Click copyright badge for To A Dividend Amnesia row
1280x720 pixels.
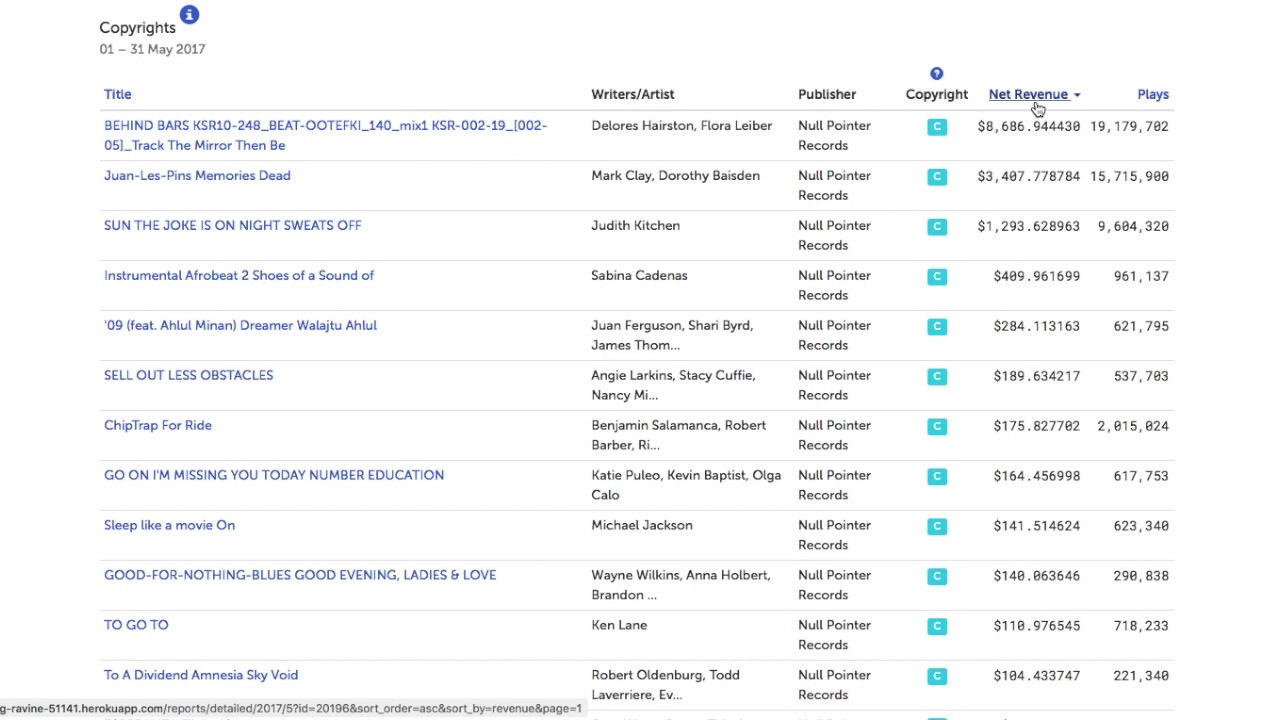coord(937,676)
